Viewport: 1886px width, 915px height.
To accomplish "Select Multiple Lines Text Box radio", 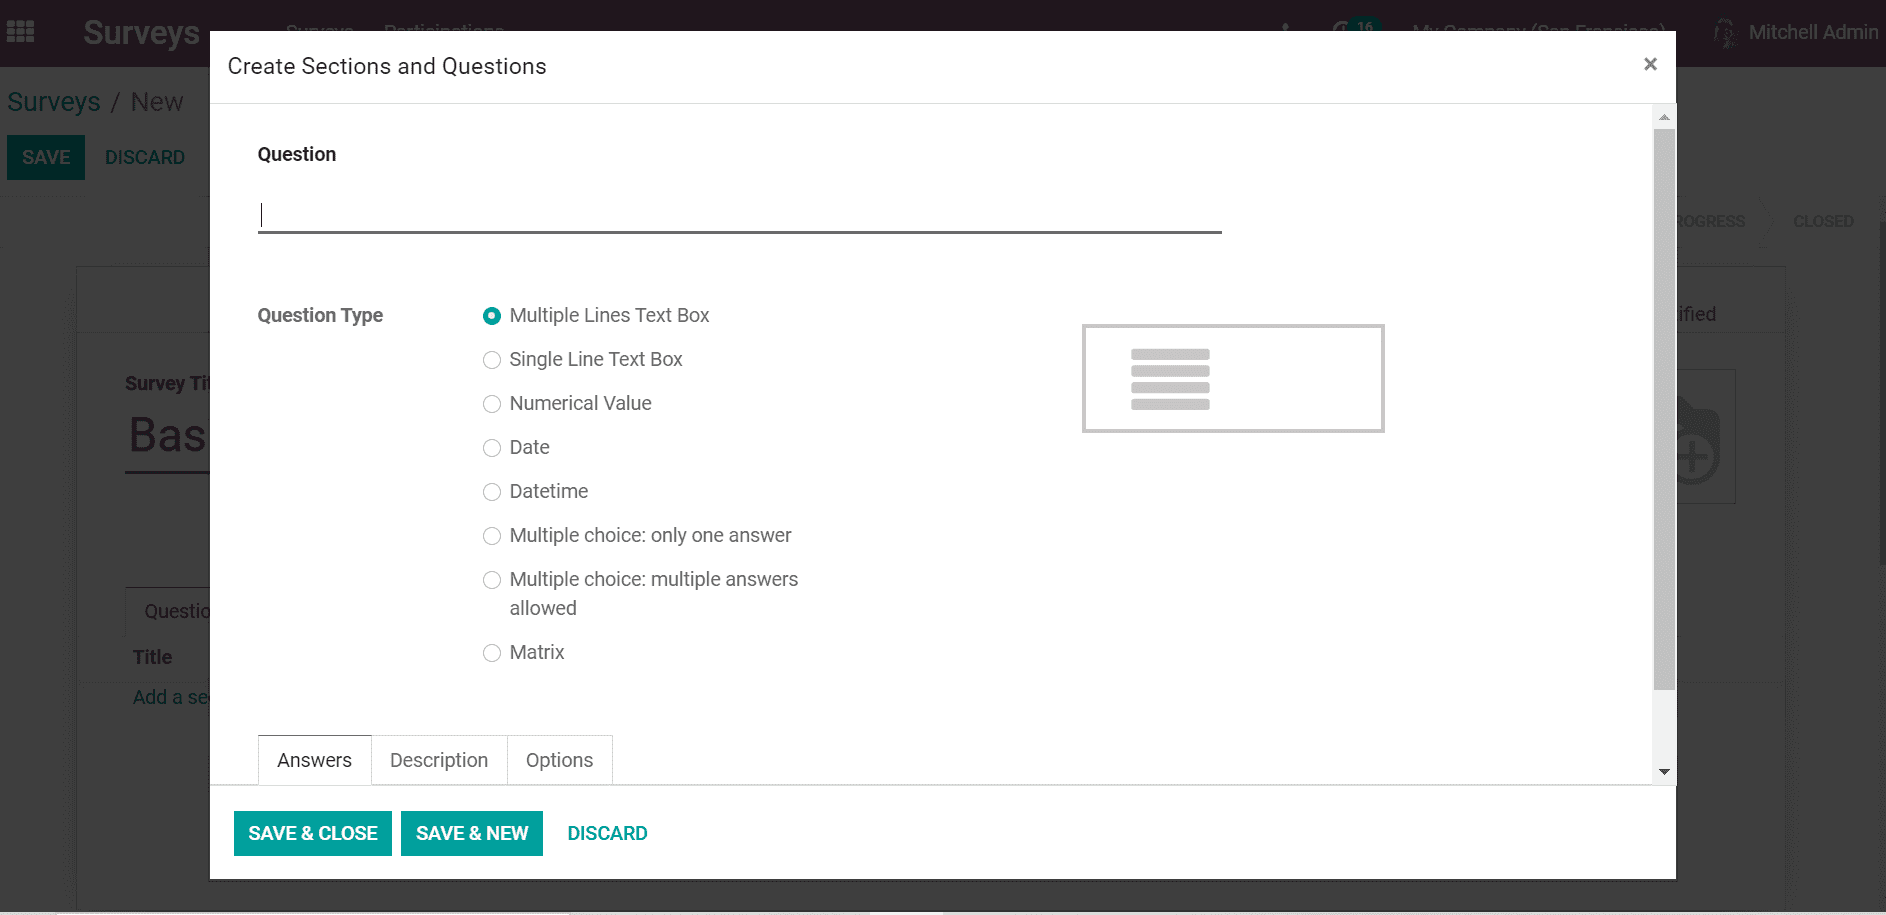I will pos(492,316).
